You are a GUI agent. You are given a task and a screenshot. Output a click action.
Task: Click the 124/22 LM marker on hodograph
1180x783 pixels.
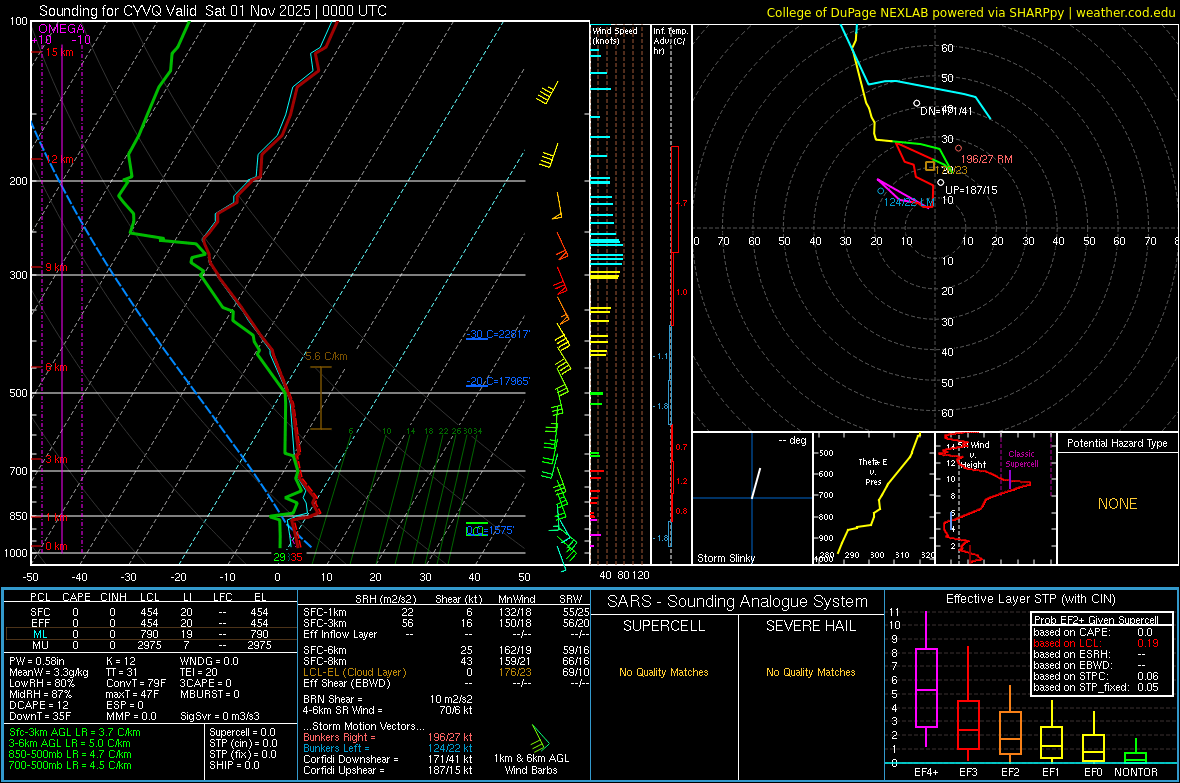(x=881, y=191)
